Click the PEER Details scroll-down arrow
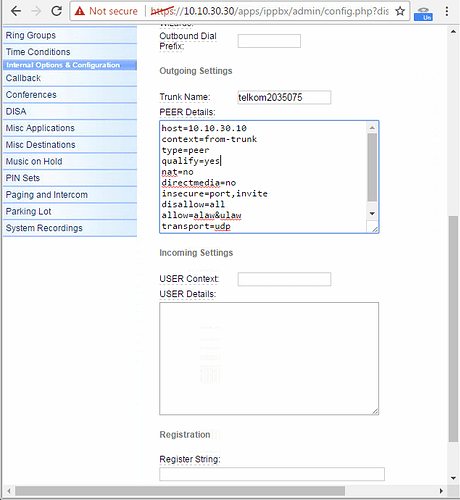The height and width of the screenshot is (500, 460). (x=372, y=214)
